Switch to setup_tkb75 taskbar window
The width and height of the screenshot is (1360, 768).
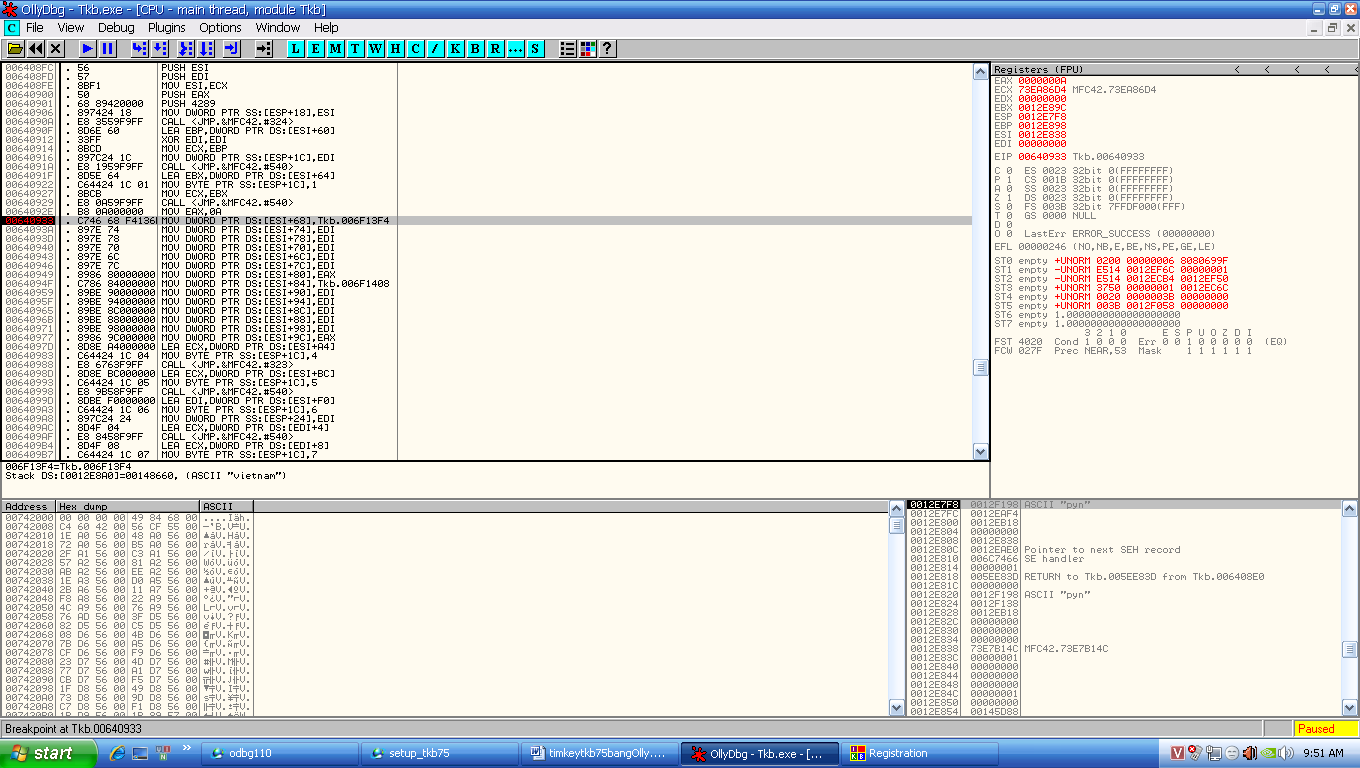[x=439, y=753]
